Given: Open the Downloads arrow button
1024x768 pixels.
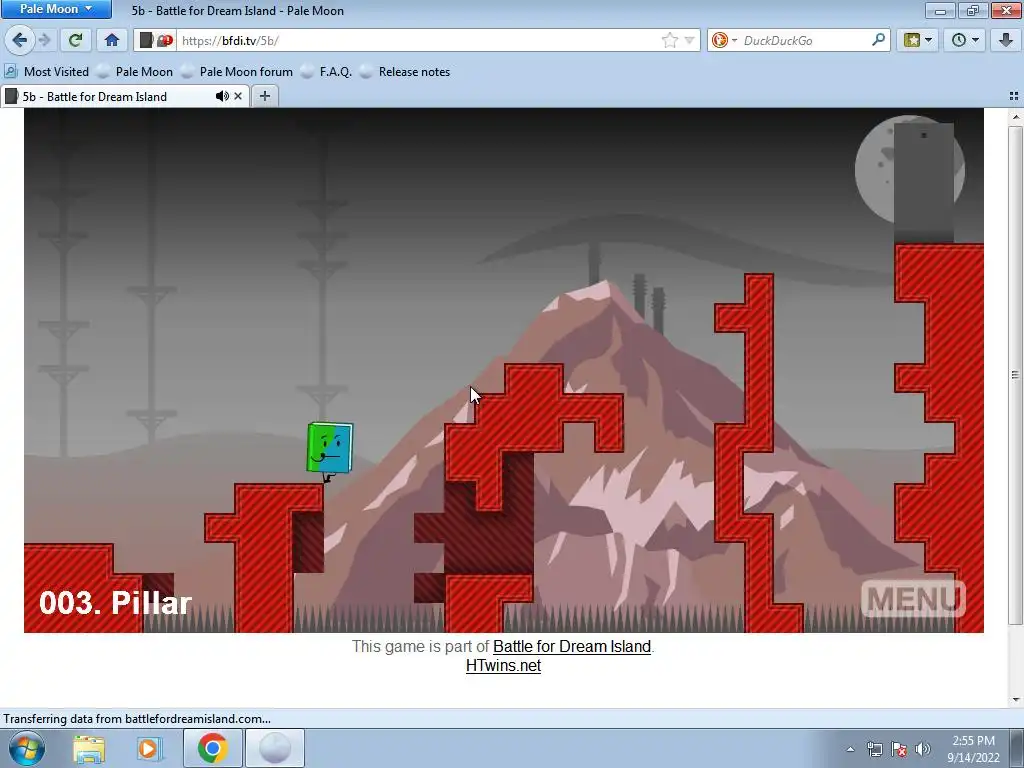Looking at the screenshot, I should coord(1006,40).
